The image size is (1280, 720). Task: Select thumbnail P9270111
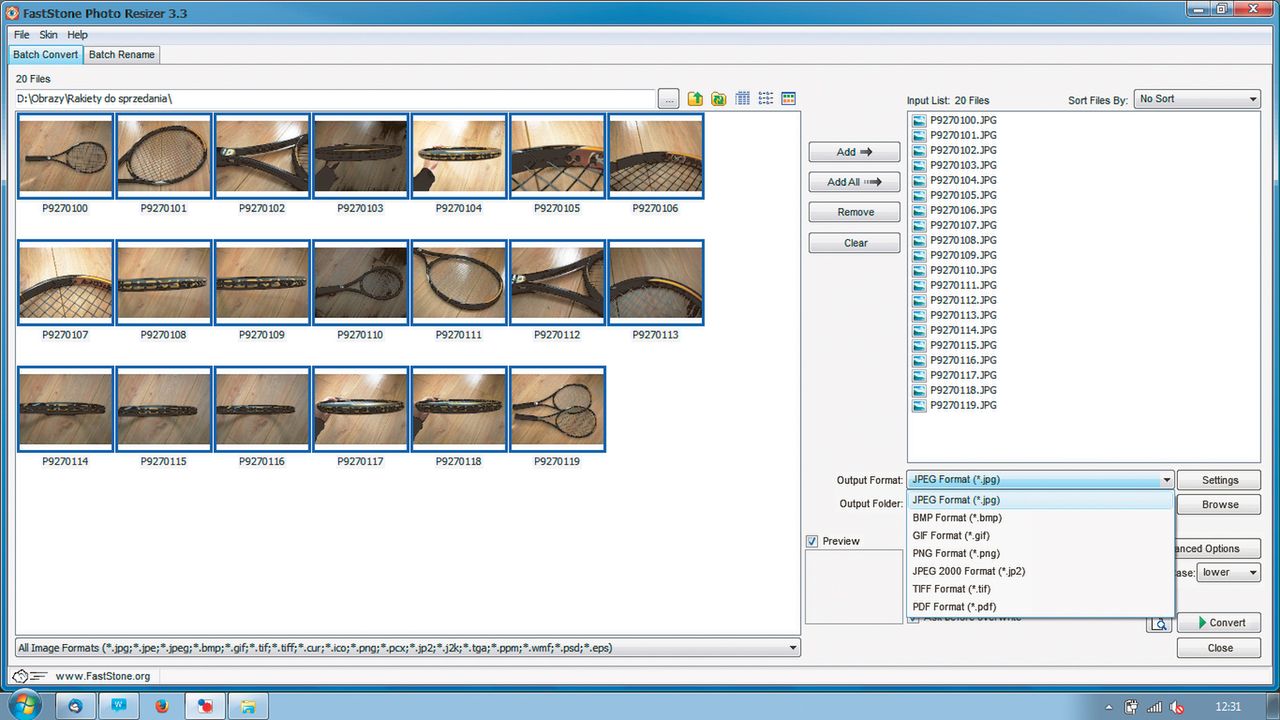point(459,283)
